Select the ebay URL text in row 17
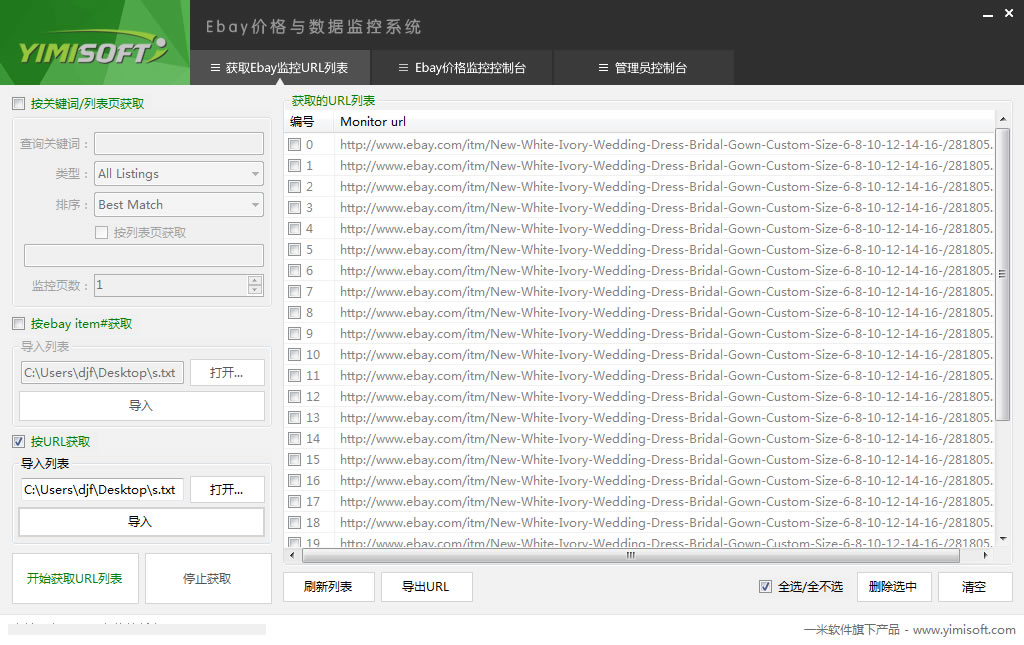This screenshot has height=645, width=1024. coord(666,502)
